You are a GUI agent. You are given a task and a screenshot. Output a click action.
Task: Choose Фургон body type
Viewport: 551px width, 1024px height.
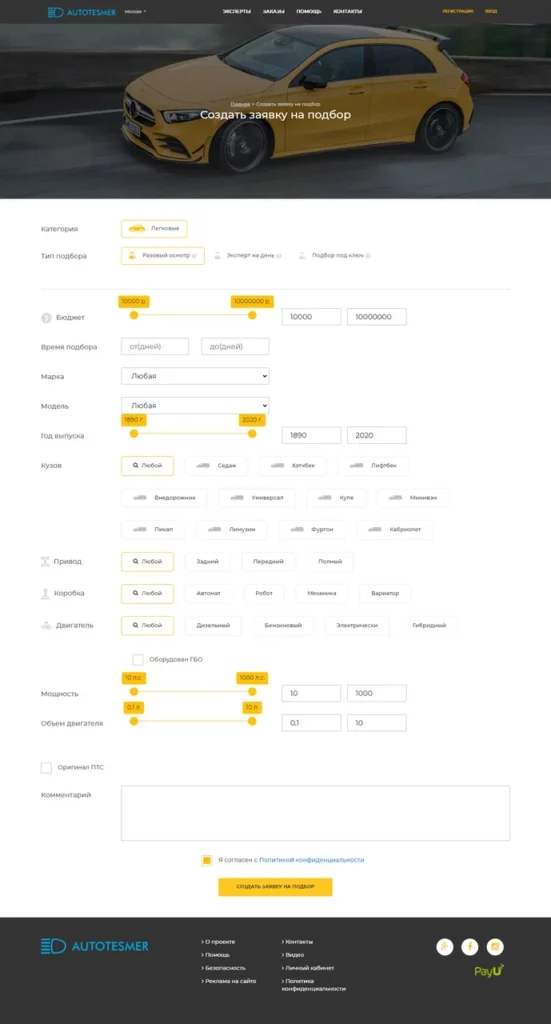pyautogui.click(x=311, y=530)
